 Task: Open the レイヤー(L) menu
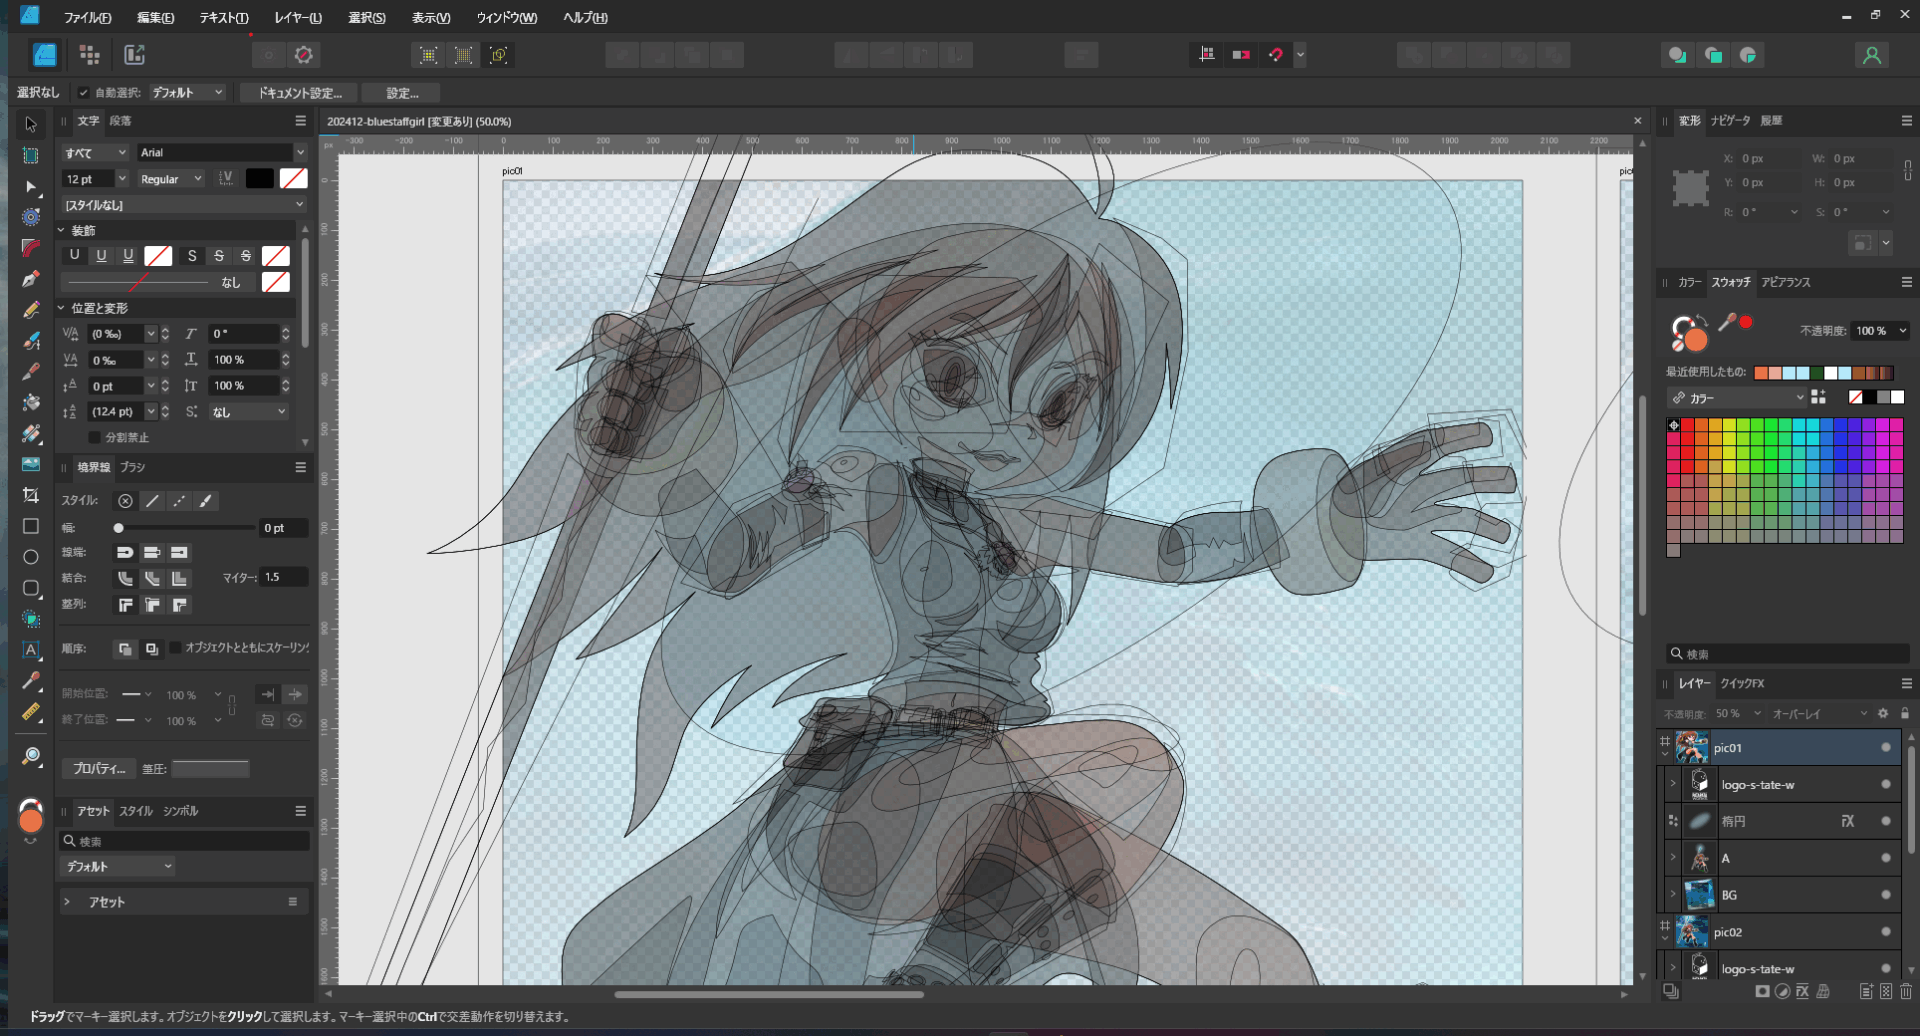click(298, 18)
